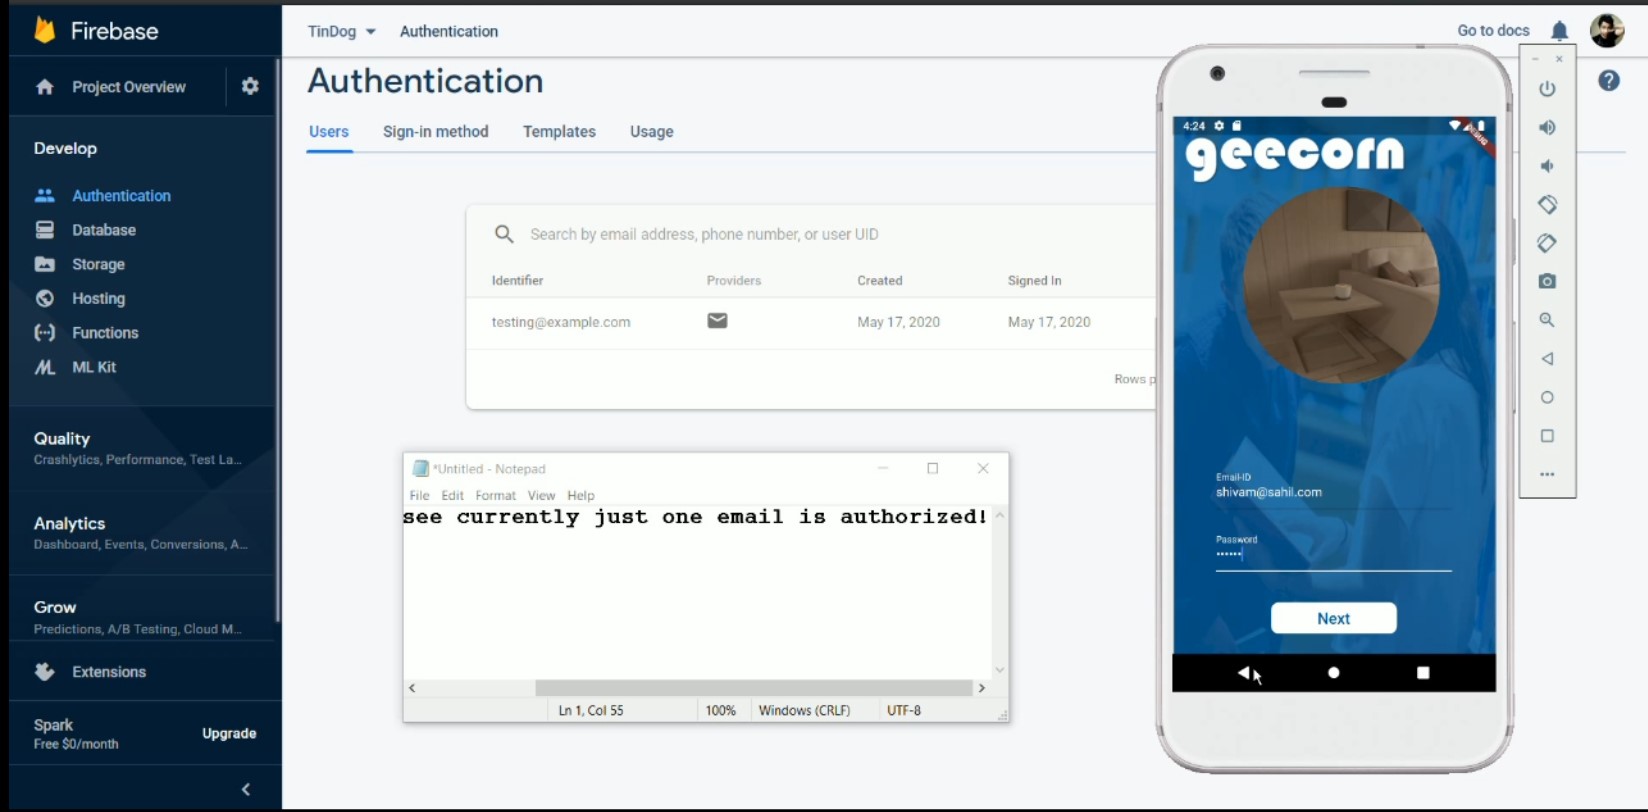Click emulator volume up icon

[x=1547, y=127]
